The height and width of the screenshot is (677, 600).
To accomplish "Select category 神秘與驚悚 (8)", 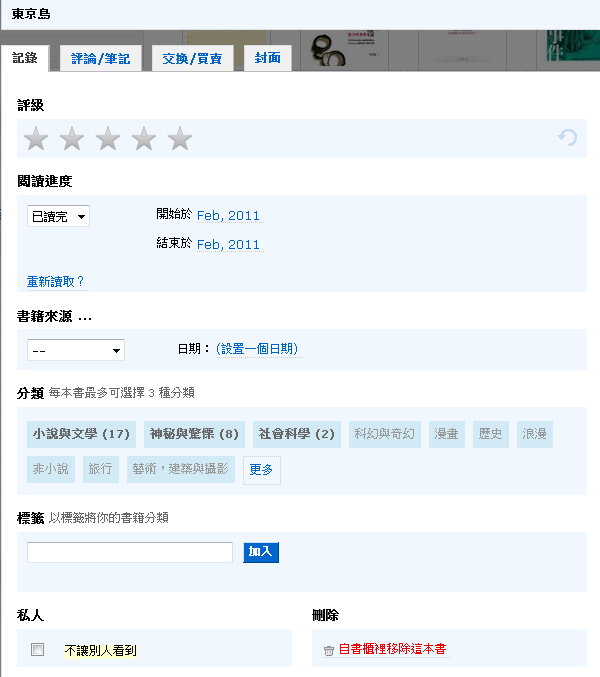I will pyautogui.click(x=194, y=434).
